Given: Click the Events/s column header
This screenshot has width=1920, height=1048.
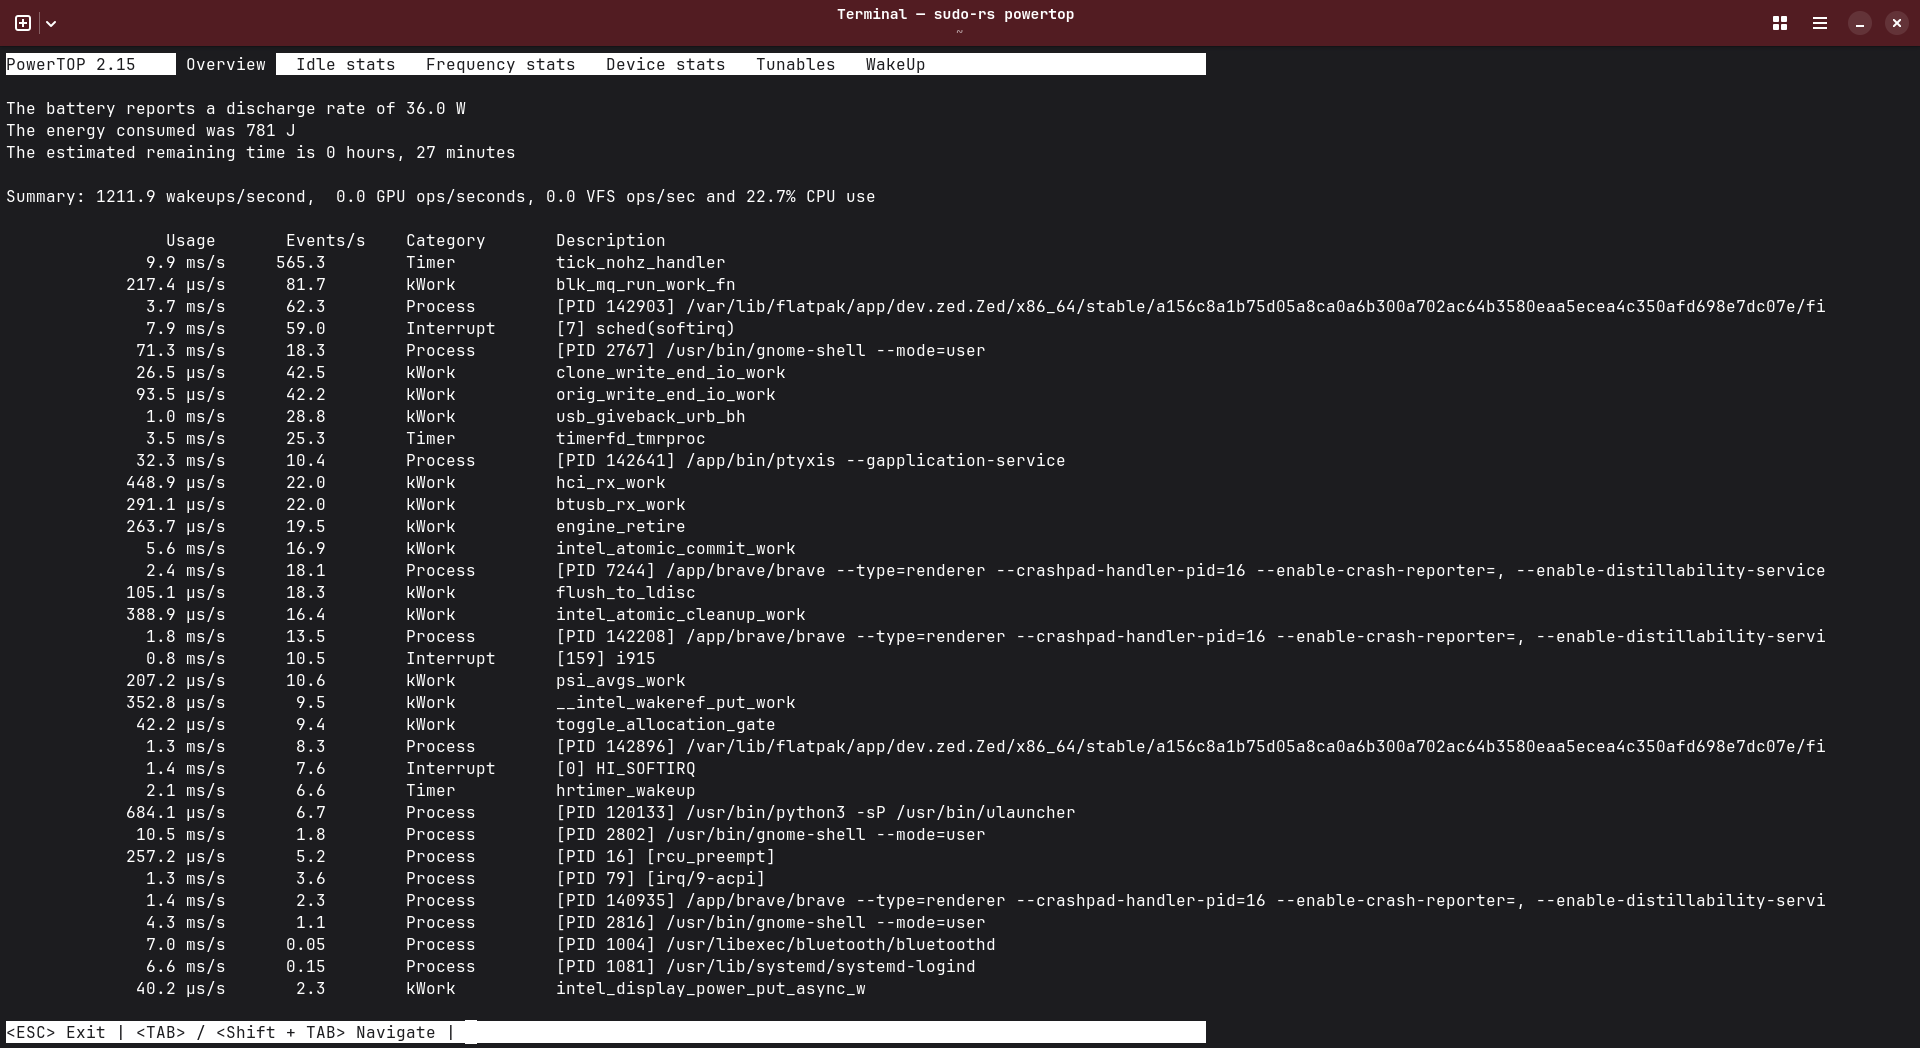Looking at the screenshot, I should (326, 240).
